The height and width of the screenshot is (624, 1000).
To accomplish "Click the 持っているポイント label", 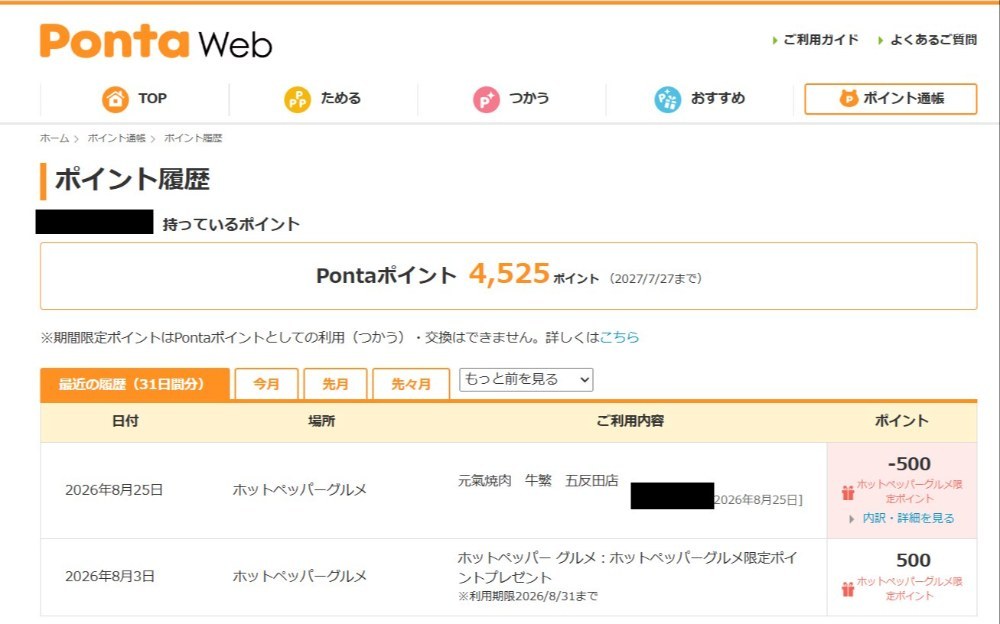I will point(231,224).
